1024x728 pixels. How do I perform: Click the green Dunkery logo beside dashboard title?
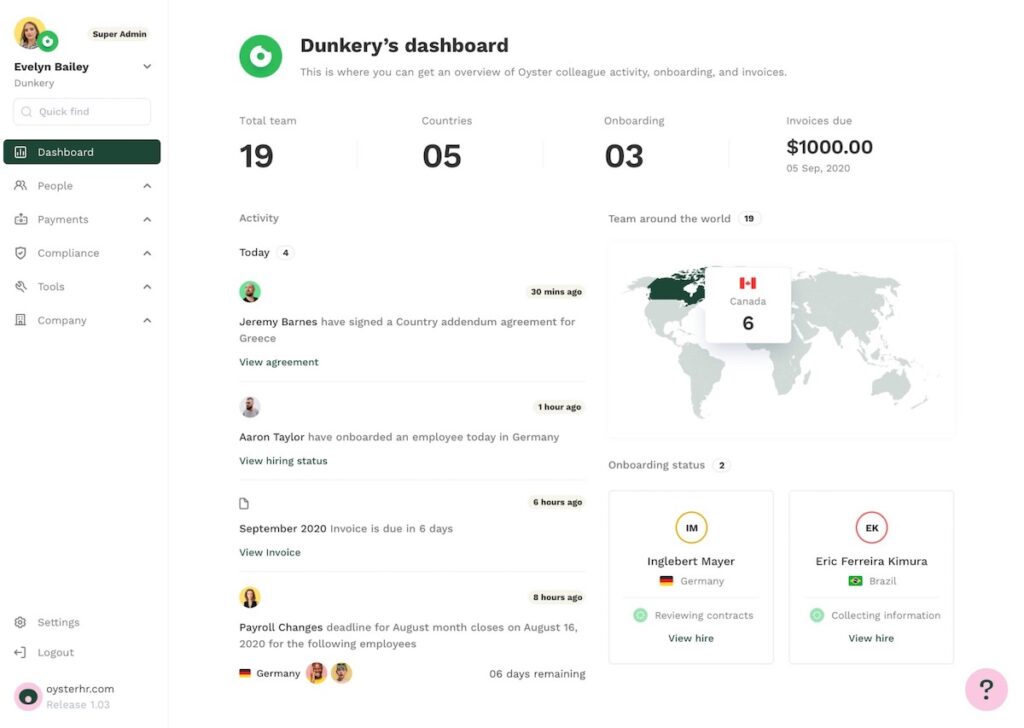coord(261,56)
